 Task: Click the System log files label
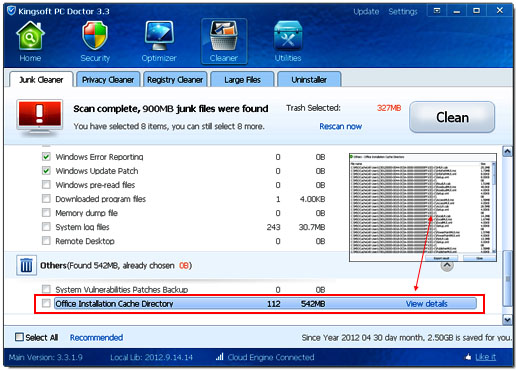pyautogui.click(x=82, y=227)
